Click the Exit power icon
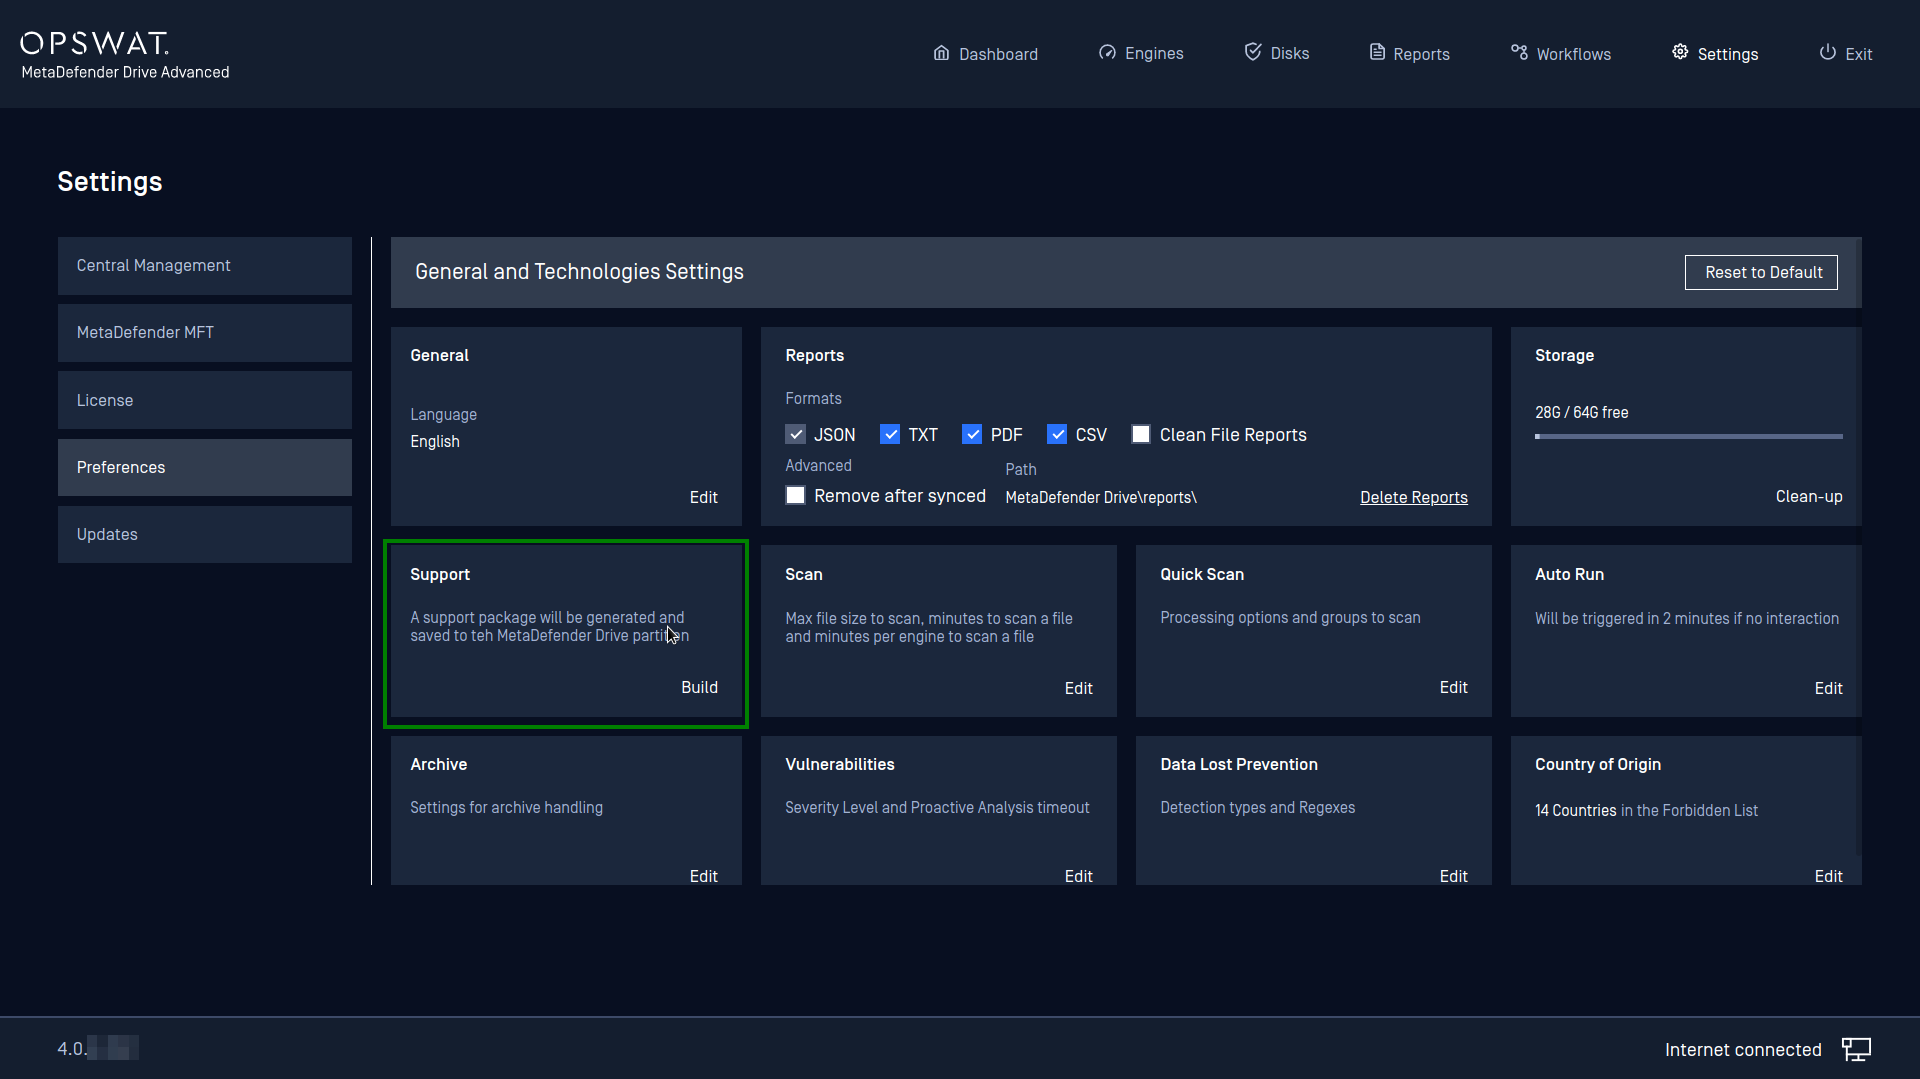This screenshot has width=1920, height=1079. click(x=1827, y=52)
